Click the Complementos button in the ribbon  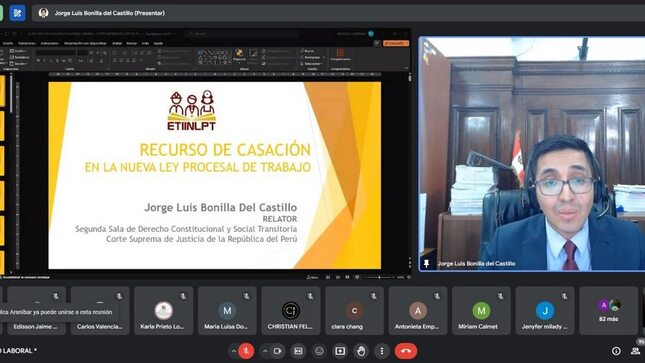(x=340, y=55)
